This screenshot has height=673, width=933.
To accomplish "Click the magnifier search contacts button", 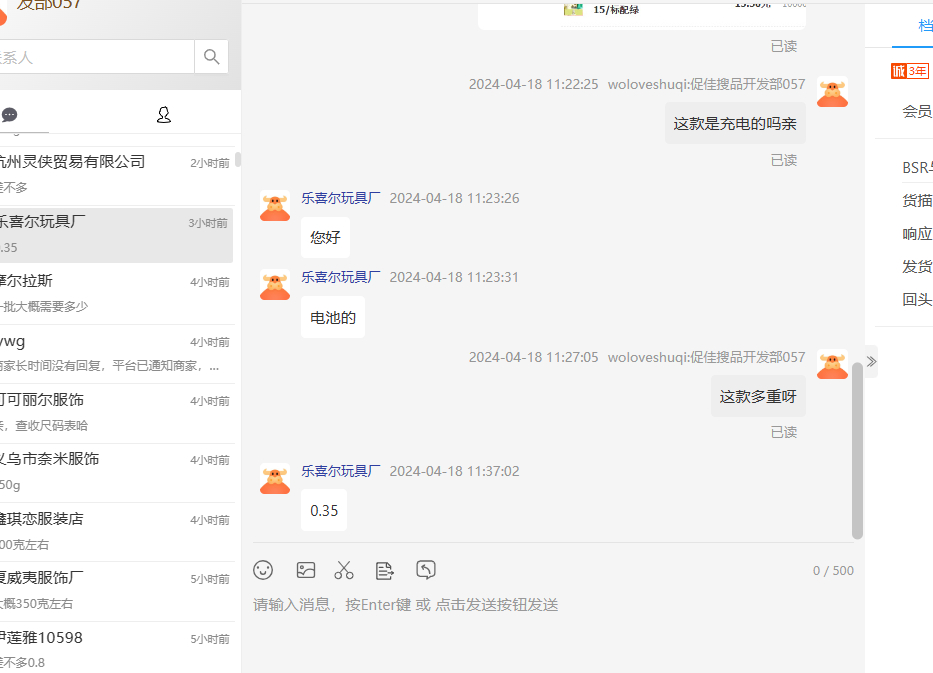I will pyautogui.click(x=211, y=57).
